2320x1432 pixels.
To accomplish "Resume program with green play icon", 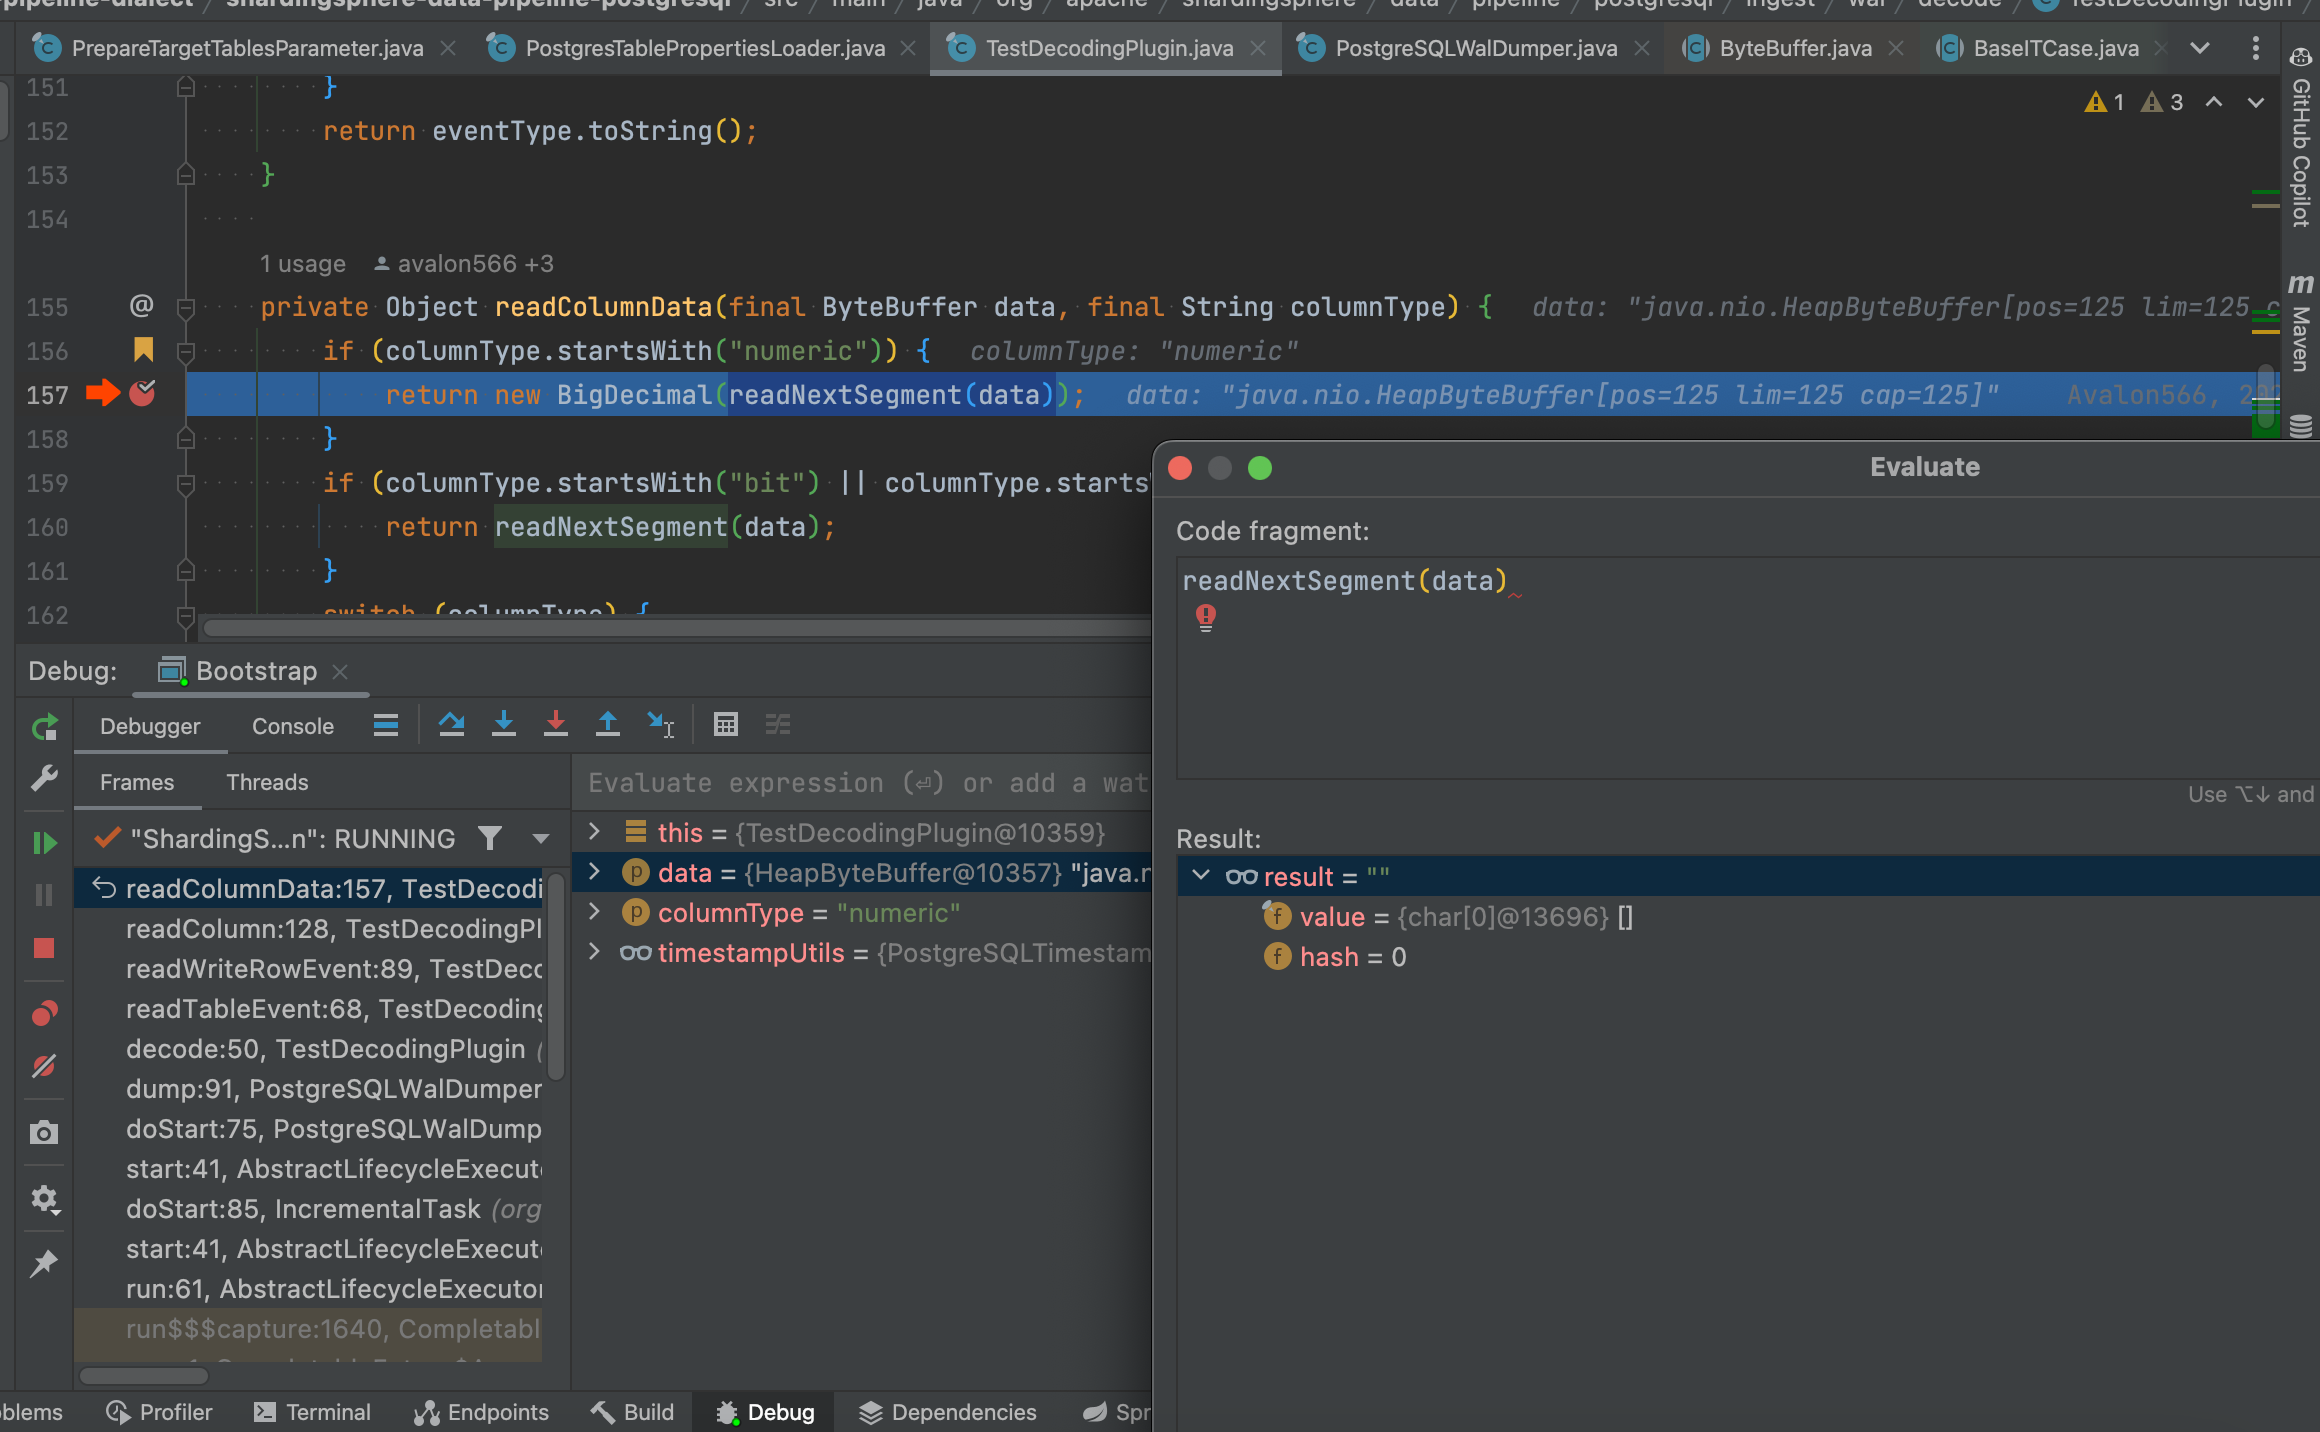I will [44, 843].
